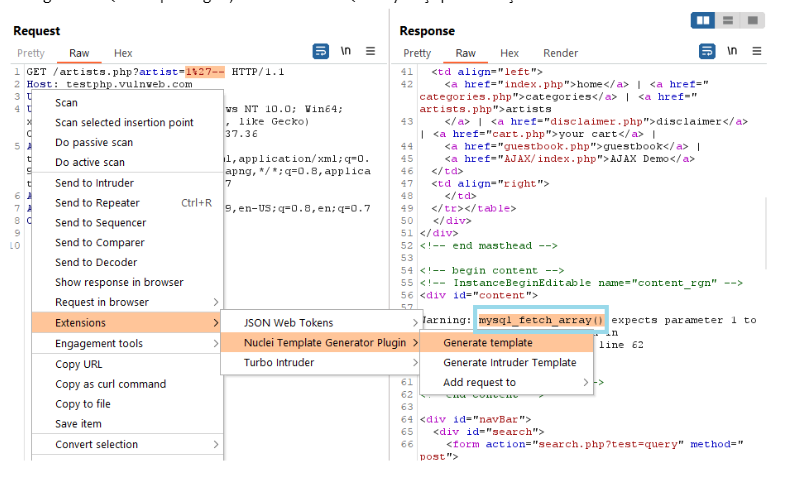This screenshot has width=792, height=477.
Task: Switch Request to Hex tab
Action: click(123, 53)
